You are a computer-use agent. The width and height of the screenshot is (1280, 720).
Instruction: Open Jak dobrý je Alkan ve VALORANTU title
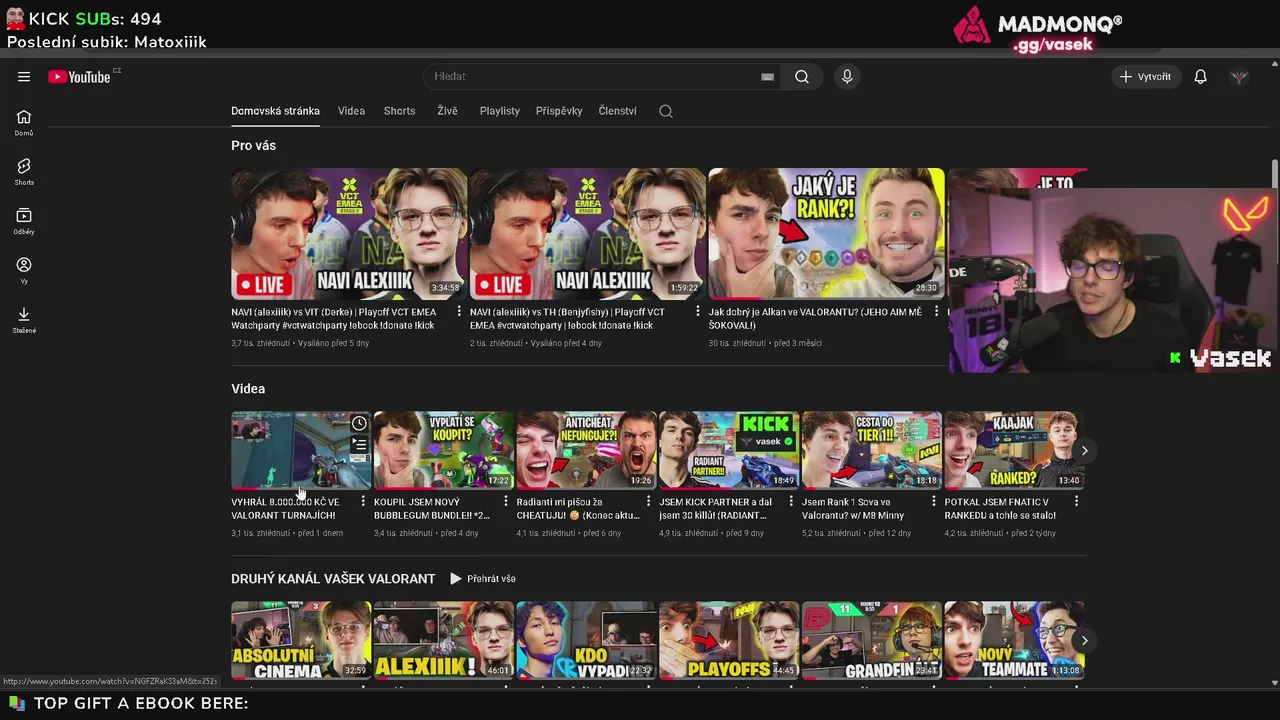(815, 319)
